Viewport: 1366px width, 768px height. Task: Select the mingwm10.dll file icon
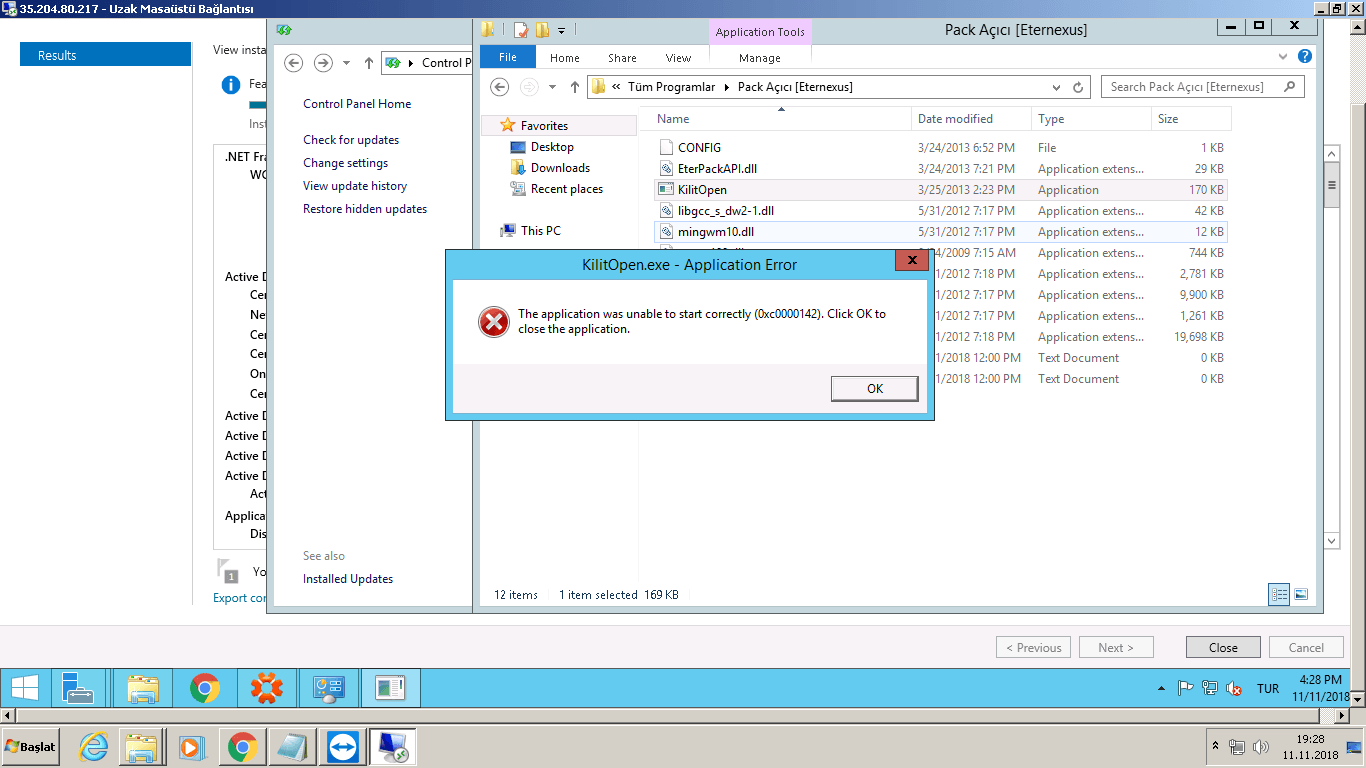[667, 232]
